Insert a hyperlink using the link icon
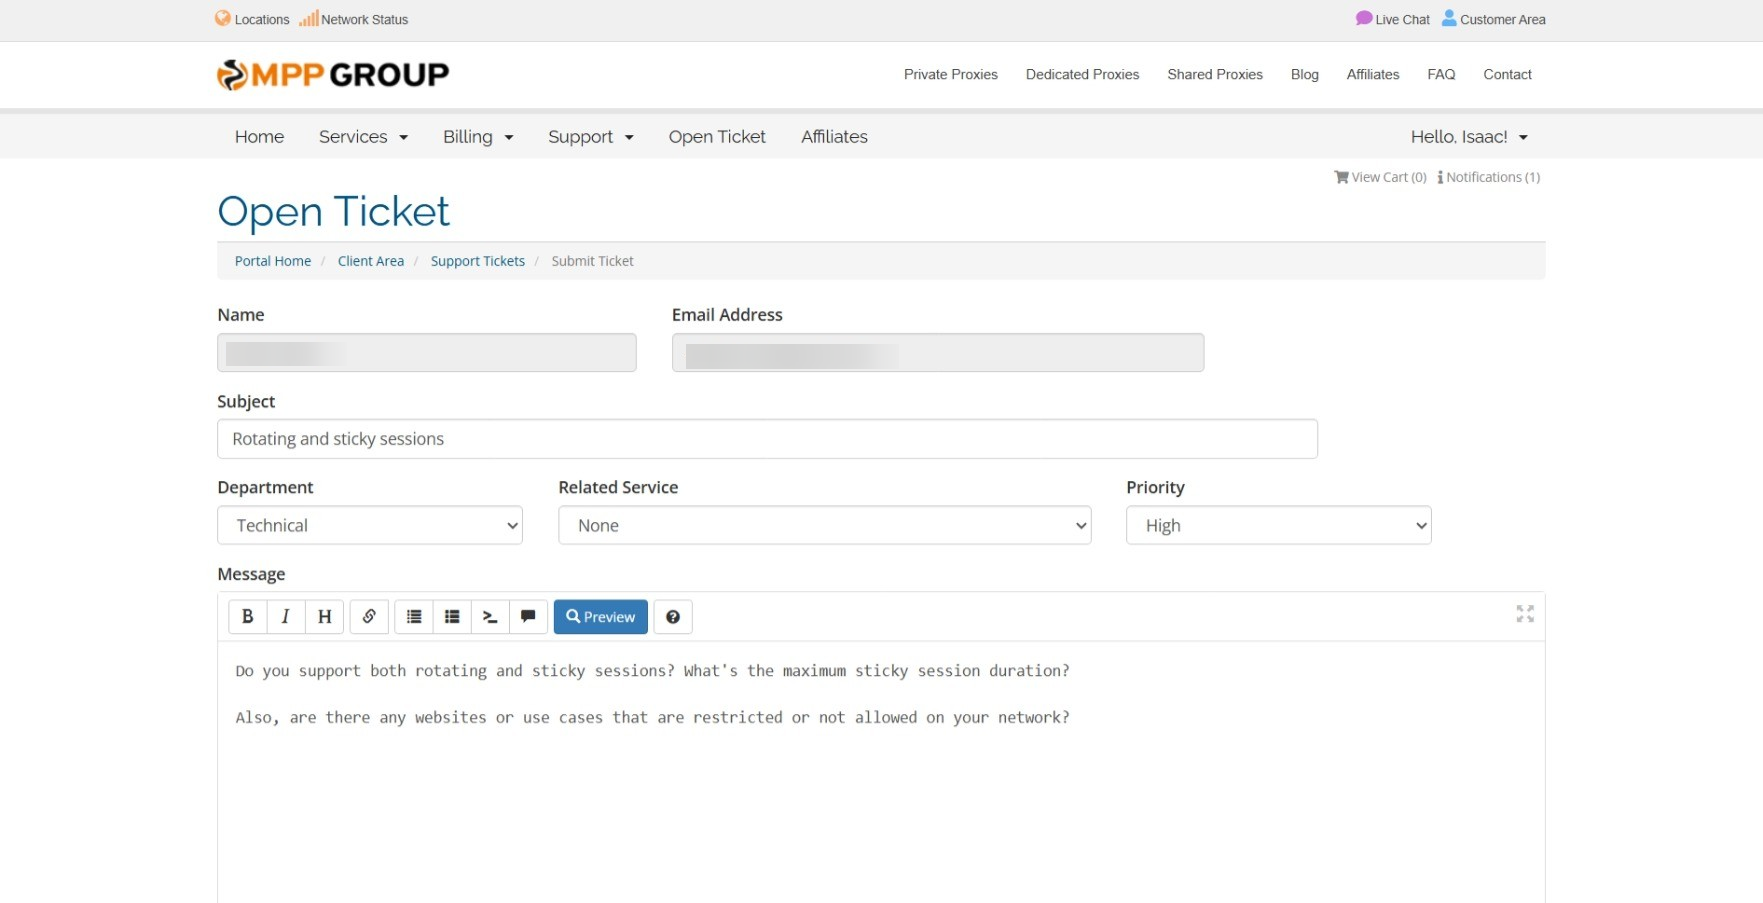 (369, 617)
